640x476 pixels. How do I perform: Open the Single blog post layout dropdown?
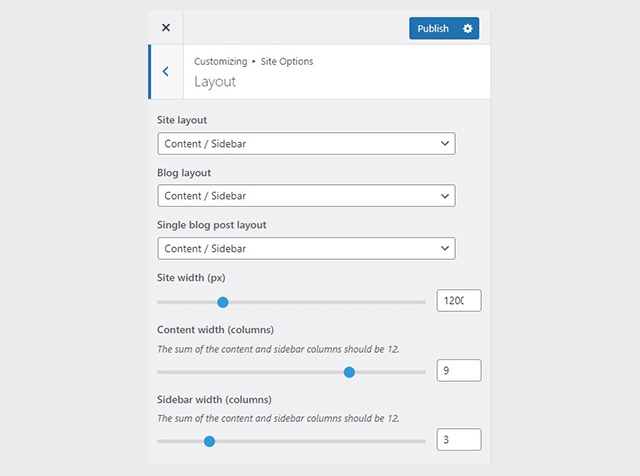307,248
